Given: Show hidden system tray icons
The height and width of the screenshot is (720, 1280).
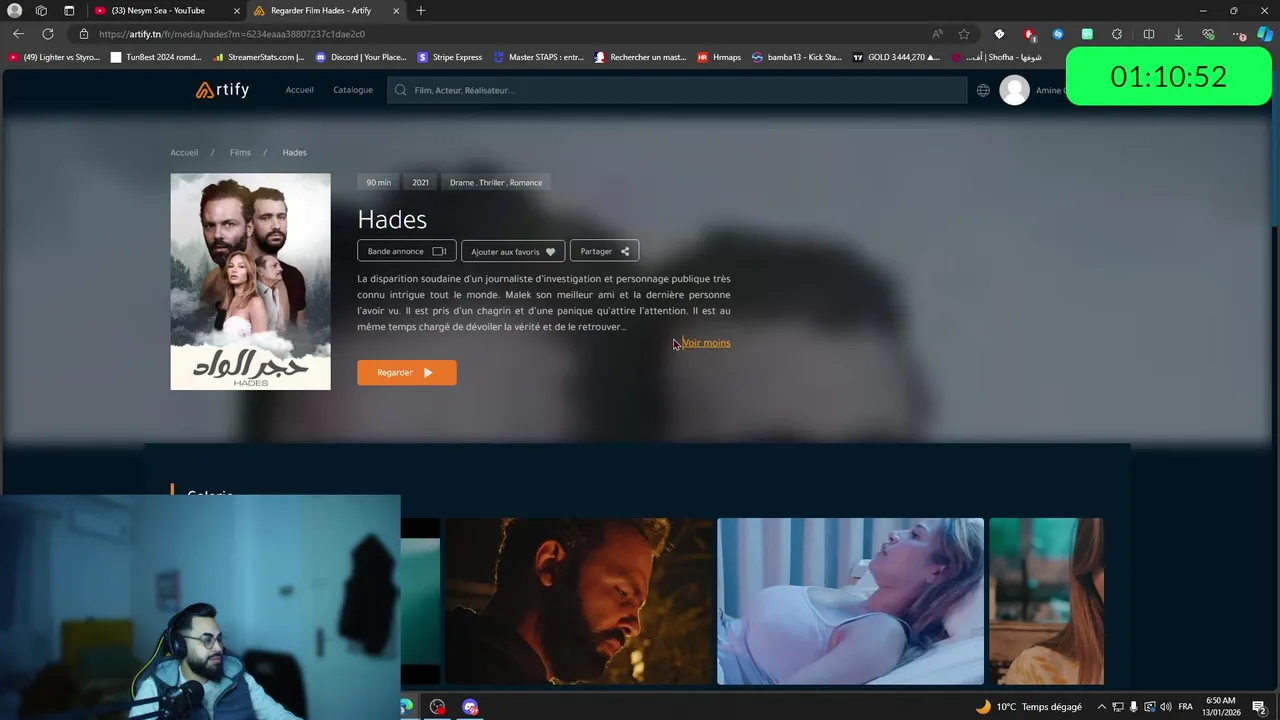Looking at the screenshot, I should click(x=1101, y=707).
